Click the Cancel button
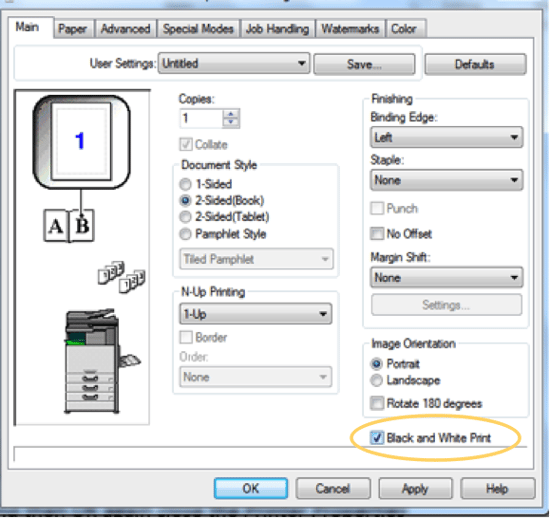Screen dimensions: 550x518 tap(333, 488)
